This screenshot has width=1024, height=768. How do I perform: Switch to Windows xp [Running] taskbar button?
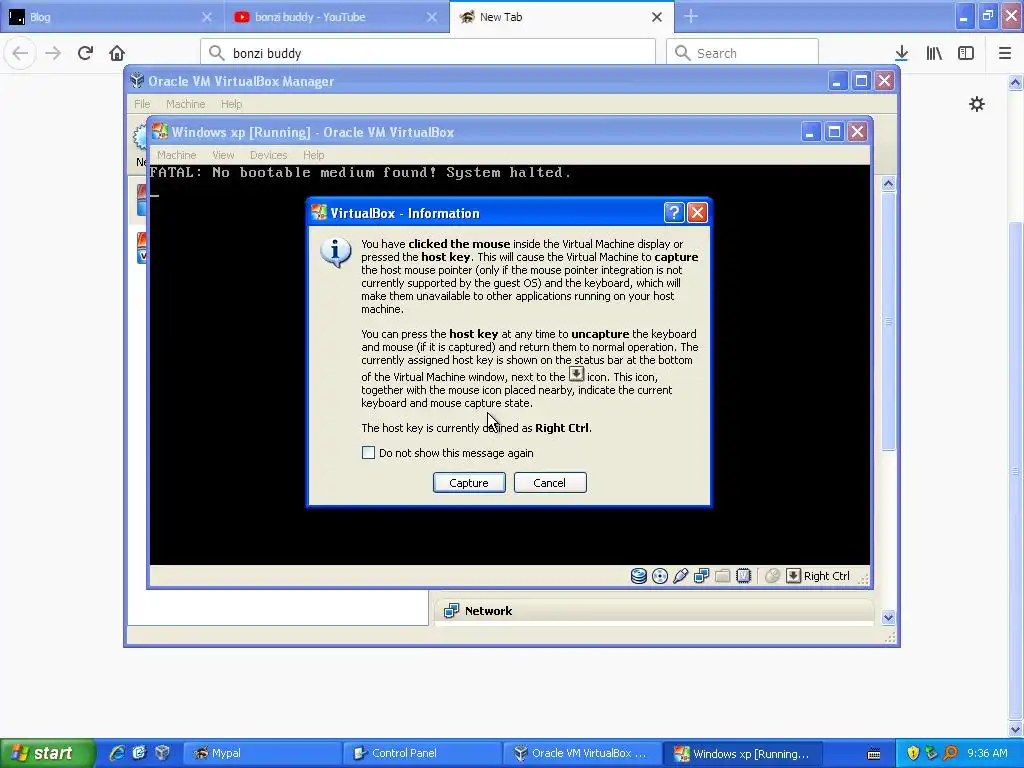pos(742,753)
